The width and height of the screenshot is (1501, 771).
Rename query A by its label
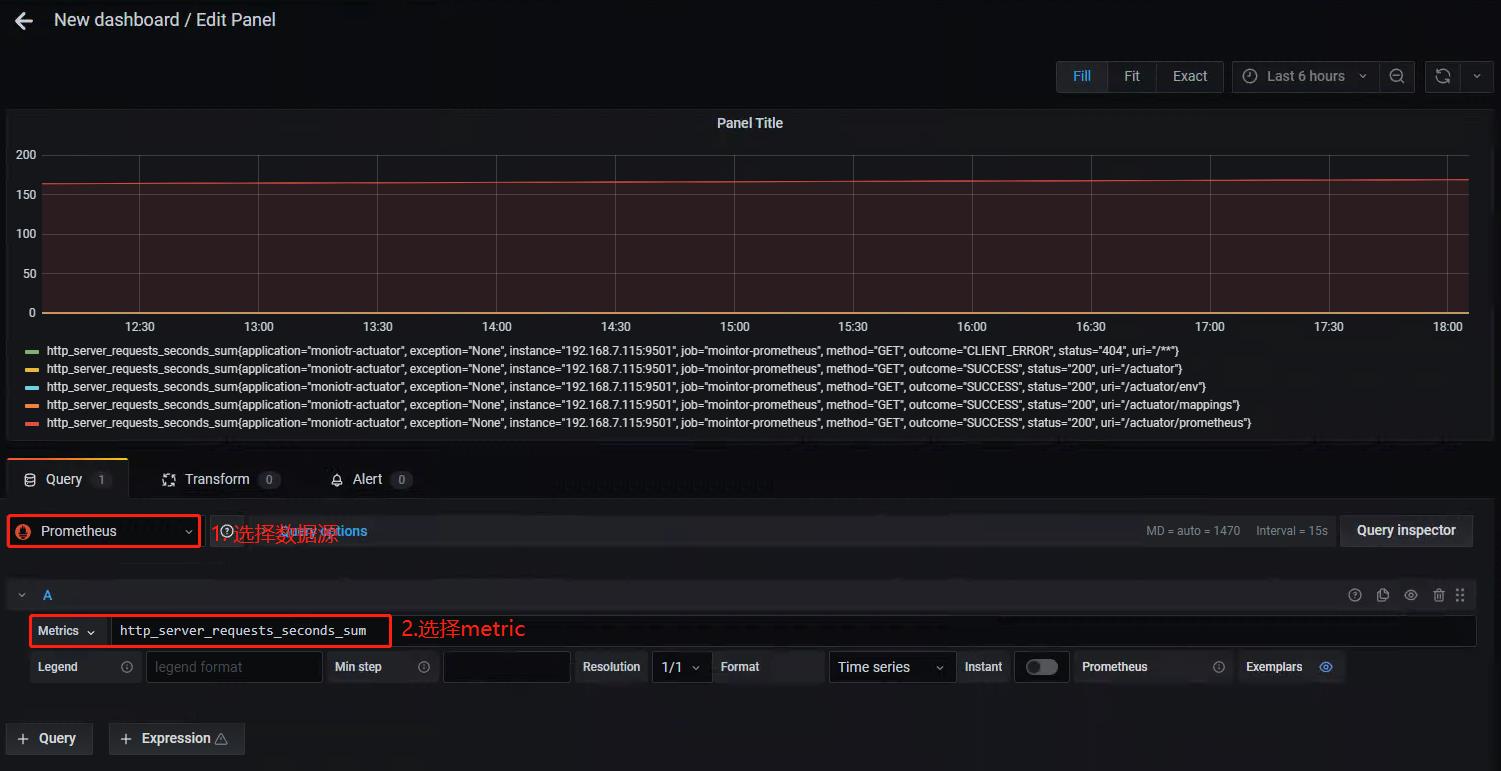(x=47, y=595)
